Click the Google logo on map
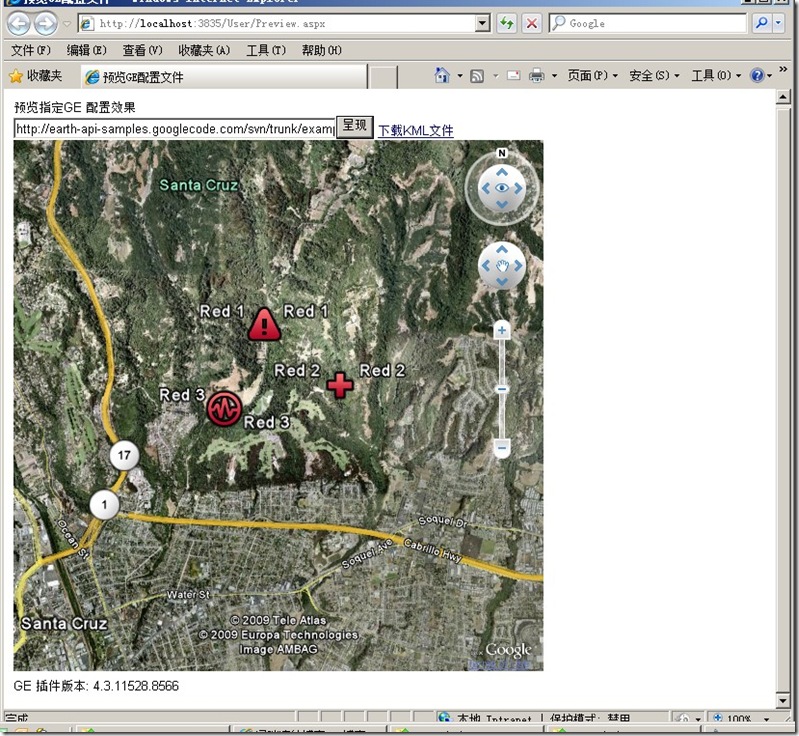Image resolution: width=799 pixels, height=736 pixels. (508, 650)
